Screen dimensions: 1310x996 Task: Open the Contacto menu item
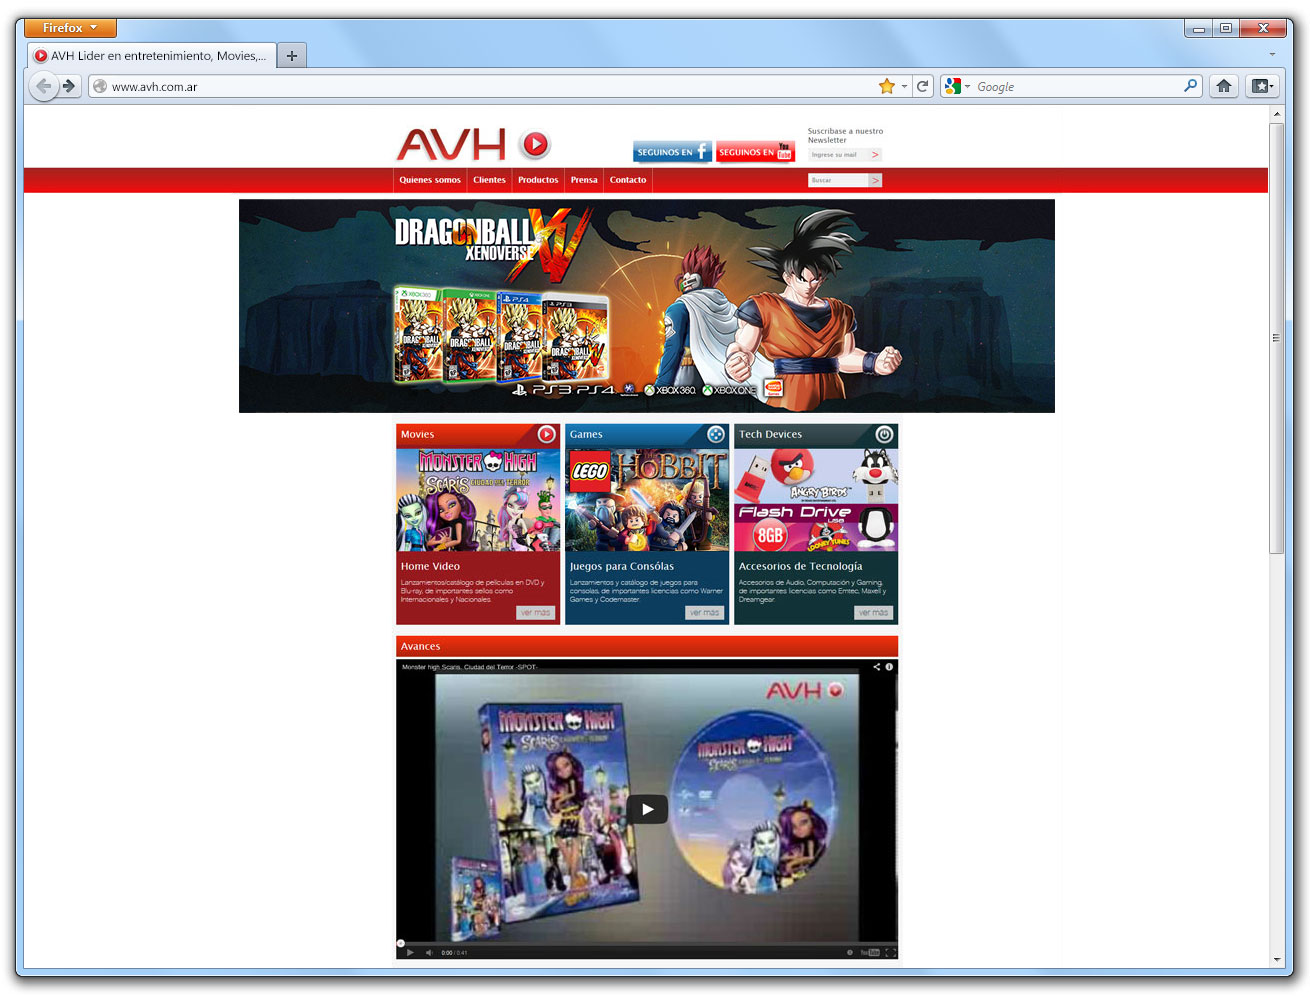(628, 180)
